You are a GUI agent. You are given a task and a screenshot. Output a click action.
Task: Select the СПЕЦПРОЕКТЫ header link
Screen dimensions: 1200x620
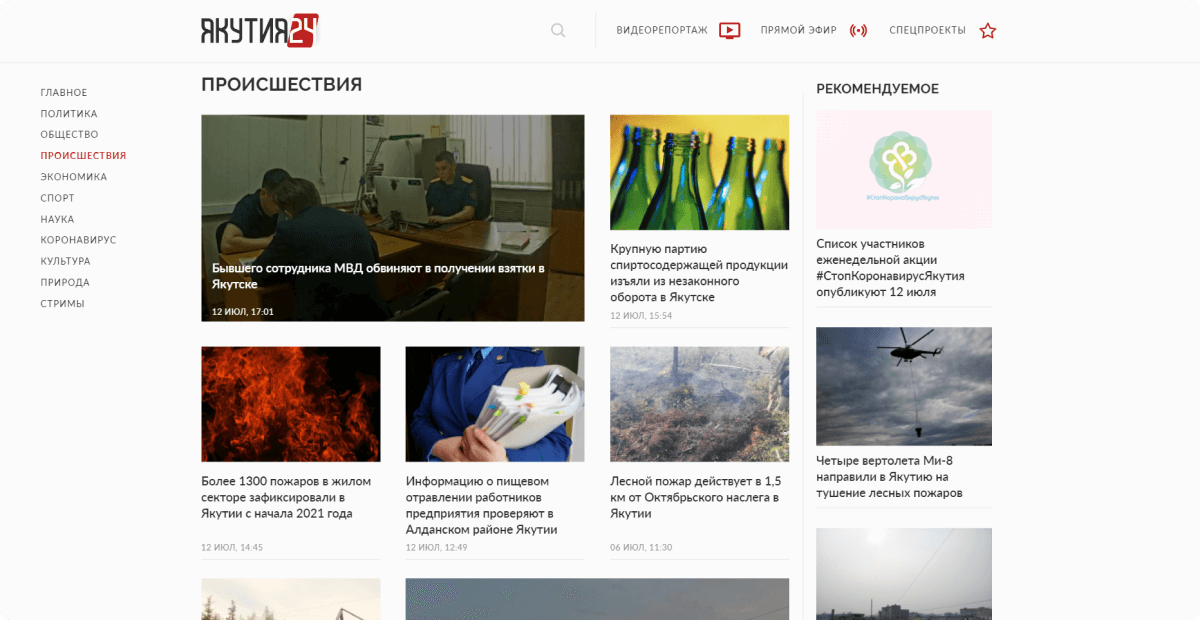click(927, 30)
